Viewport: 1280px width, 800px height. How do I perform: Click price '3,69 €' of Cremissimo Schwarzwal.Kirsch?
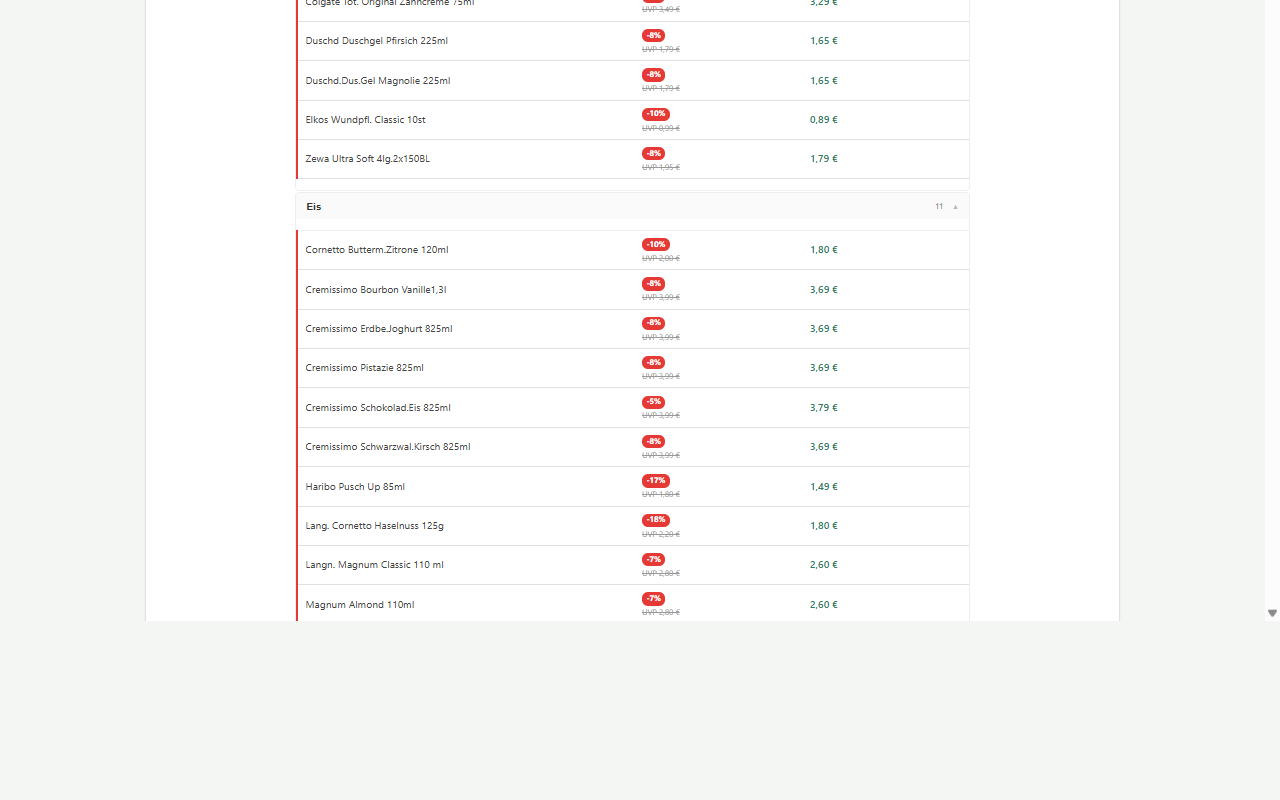coord(824,447)
